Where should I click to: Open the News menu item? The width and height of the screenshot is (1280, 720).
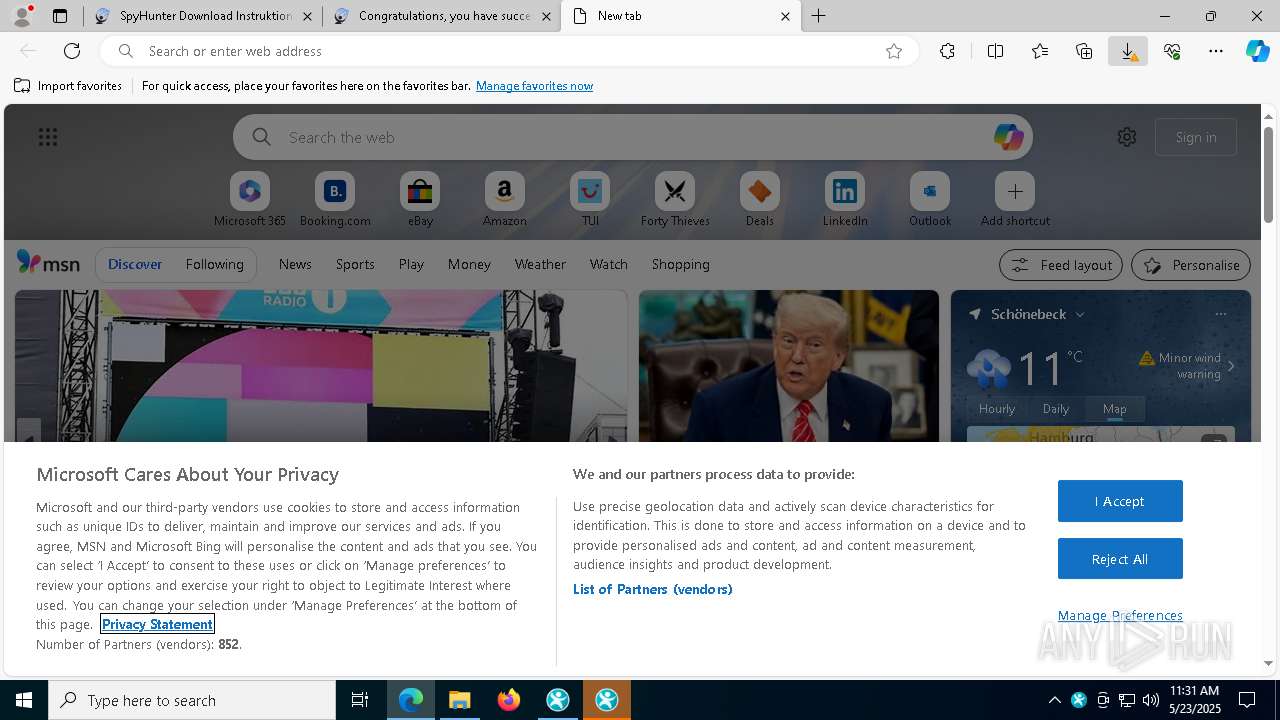295,264
